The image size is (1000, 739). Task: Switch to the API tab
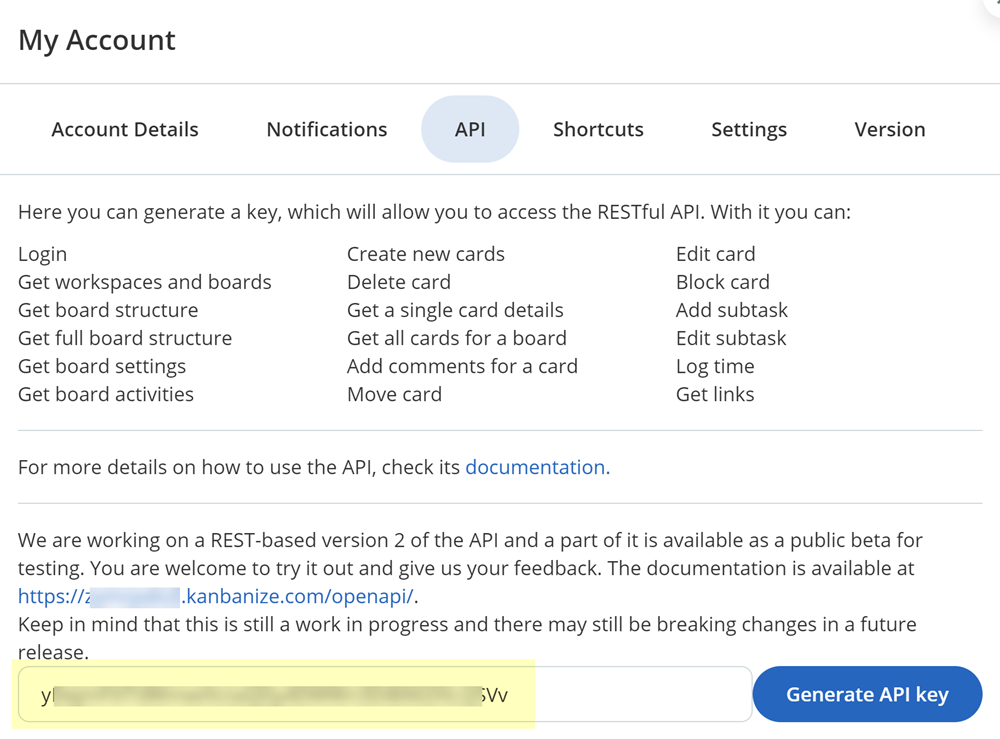pyautogui.click(x=470, y=129)
